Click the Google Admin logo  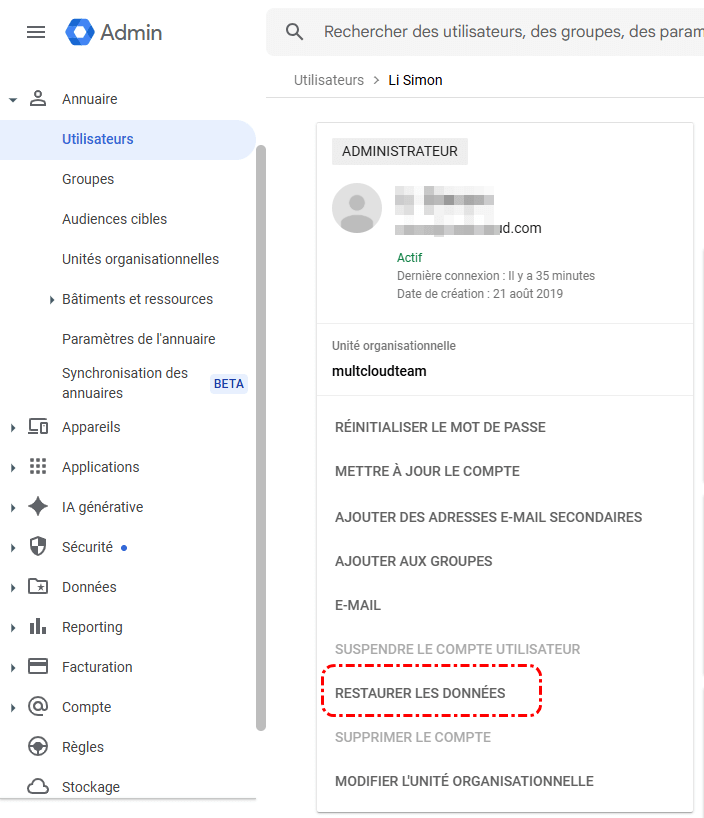click(80, 32)
